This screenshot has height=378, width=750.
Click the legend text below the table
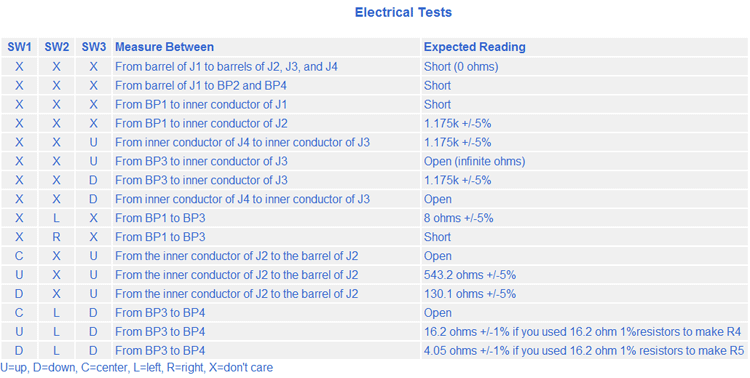click(x=137, y=368)
